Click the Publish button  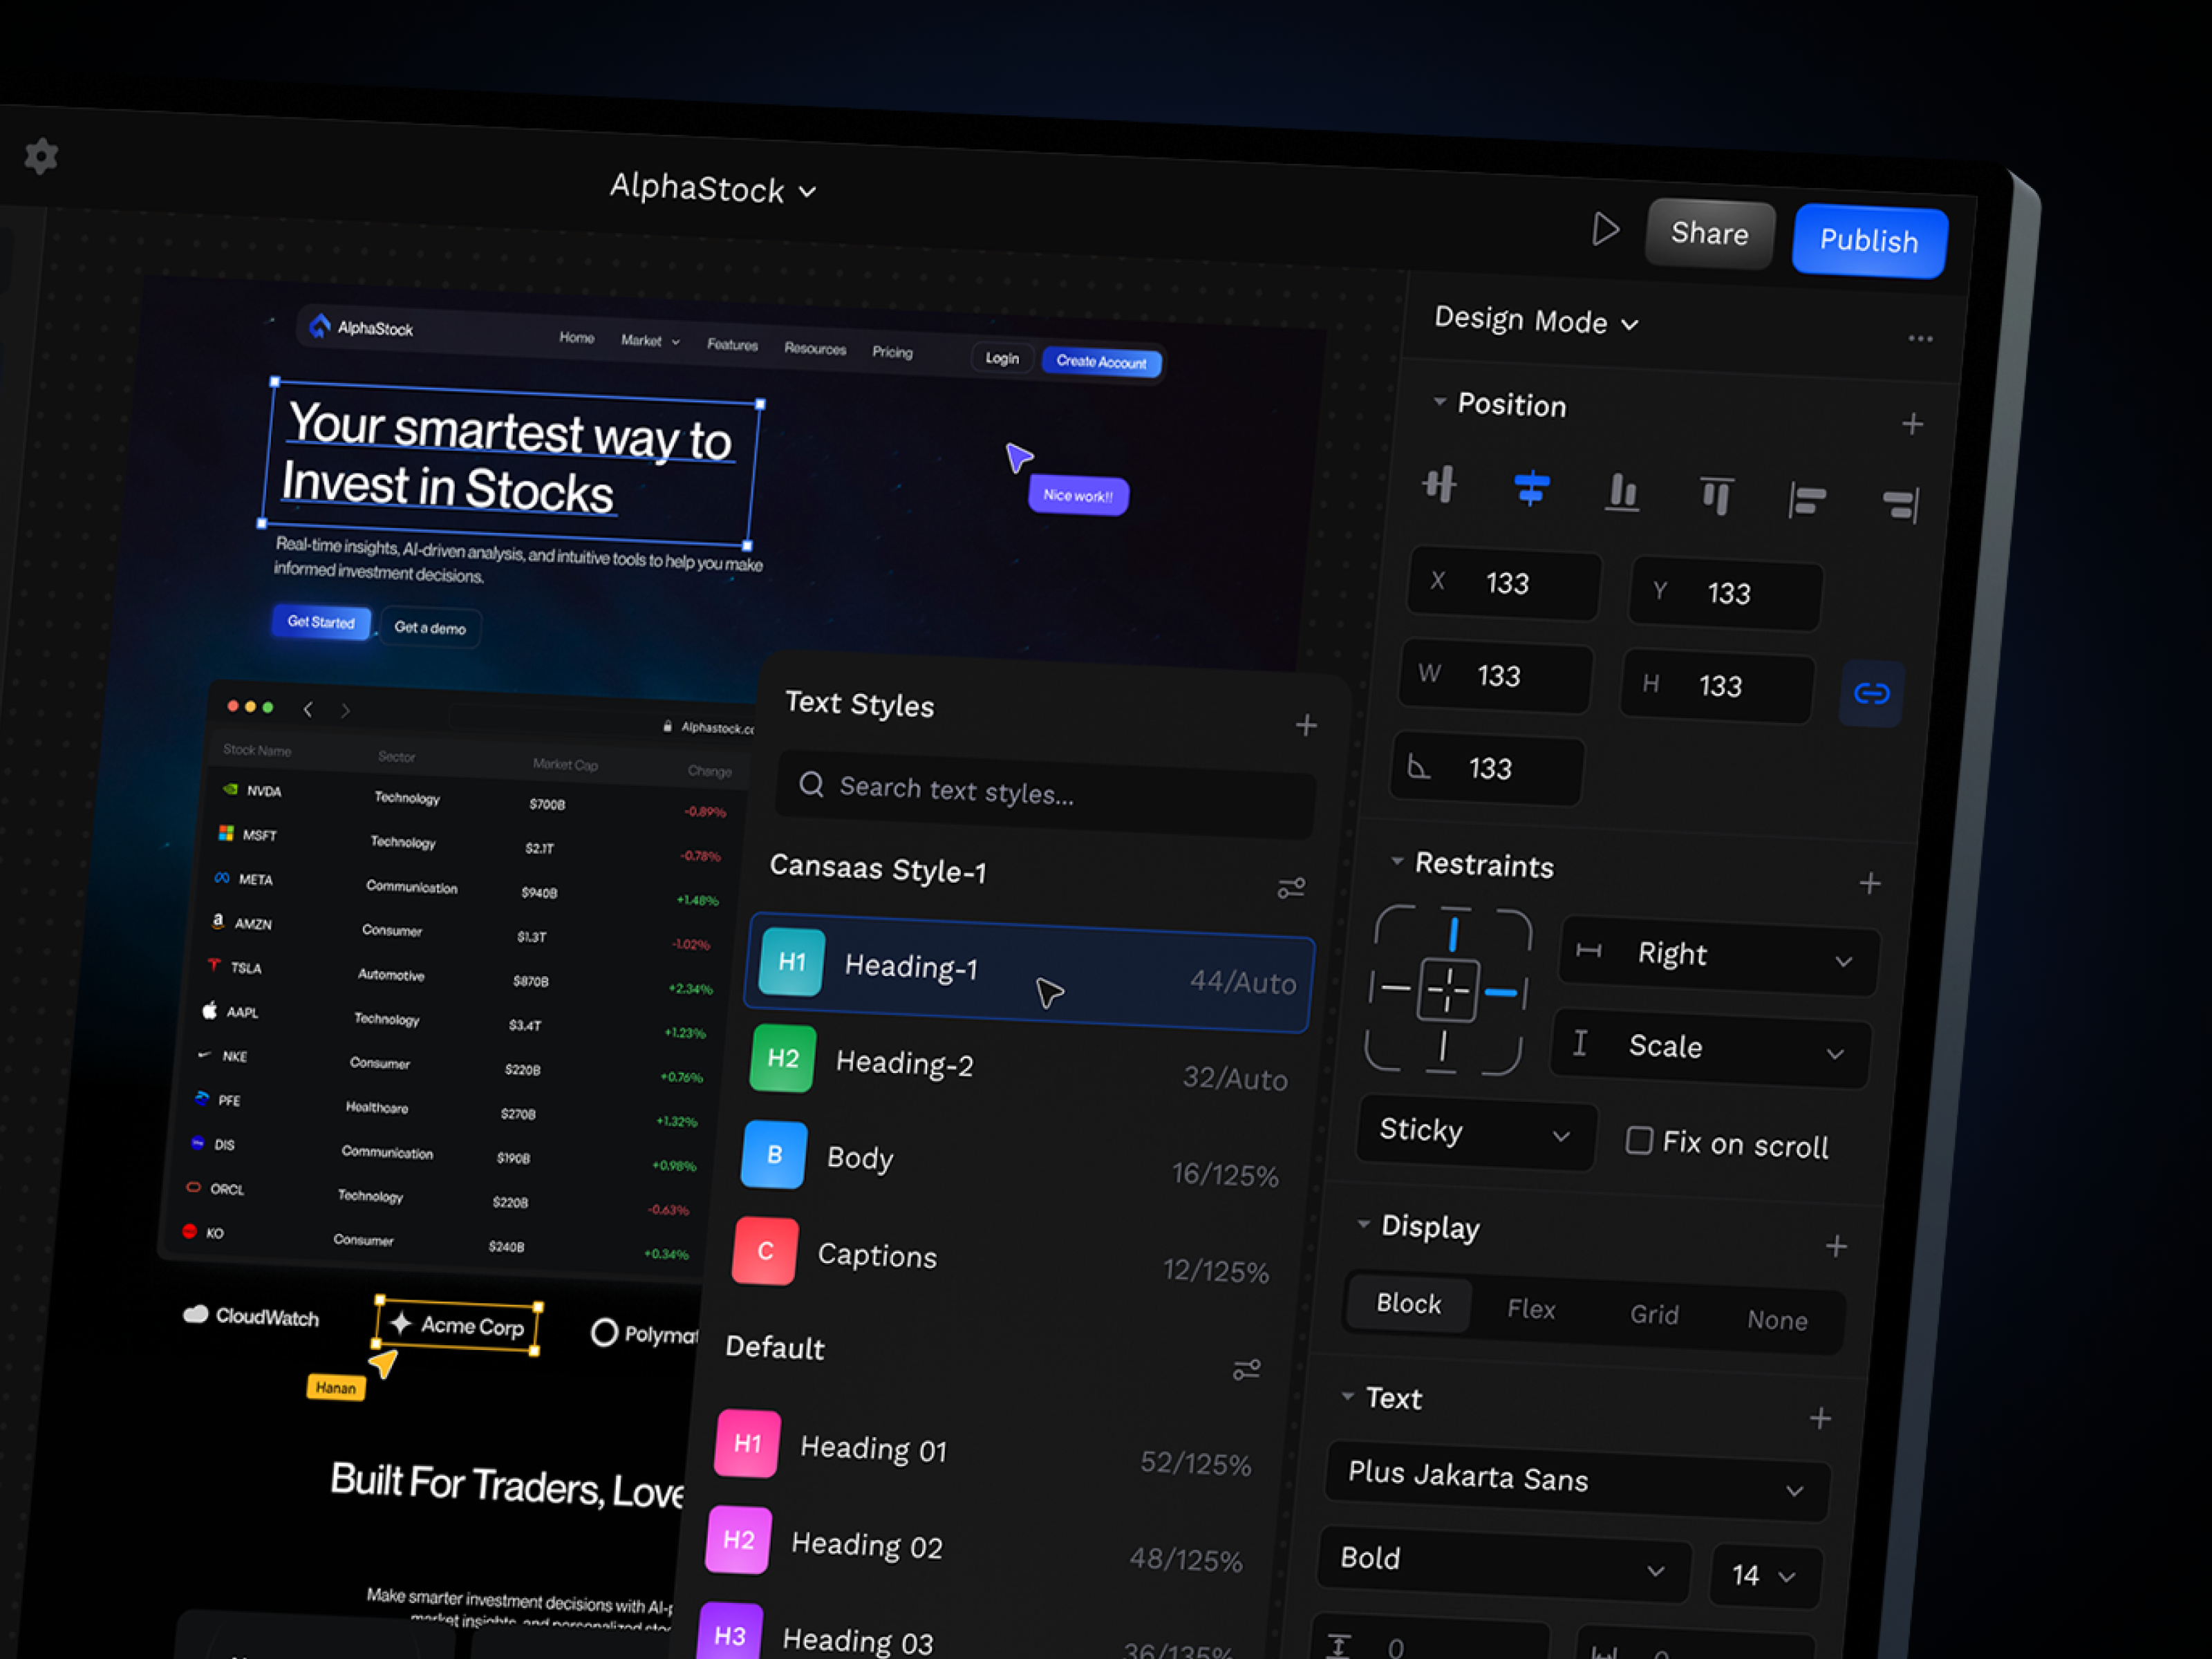1868,240
